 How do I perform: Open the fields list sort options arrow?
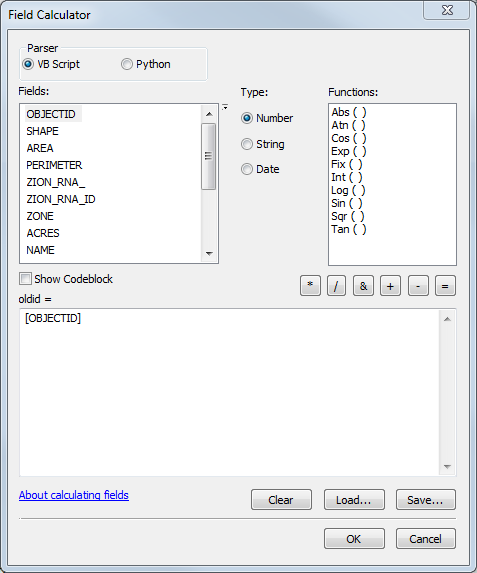225,107
